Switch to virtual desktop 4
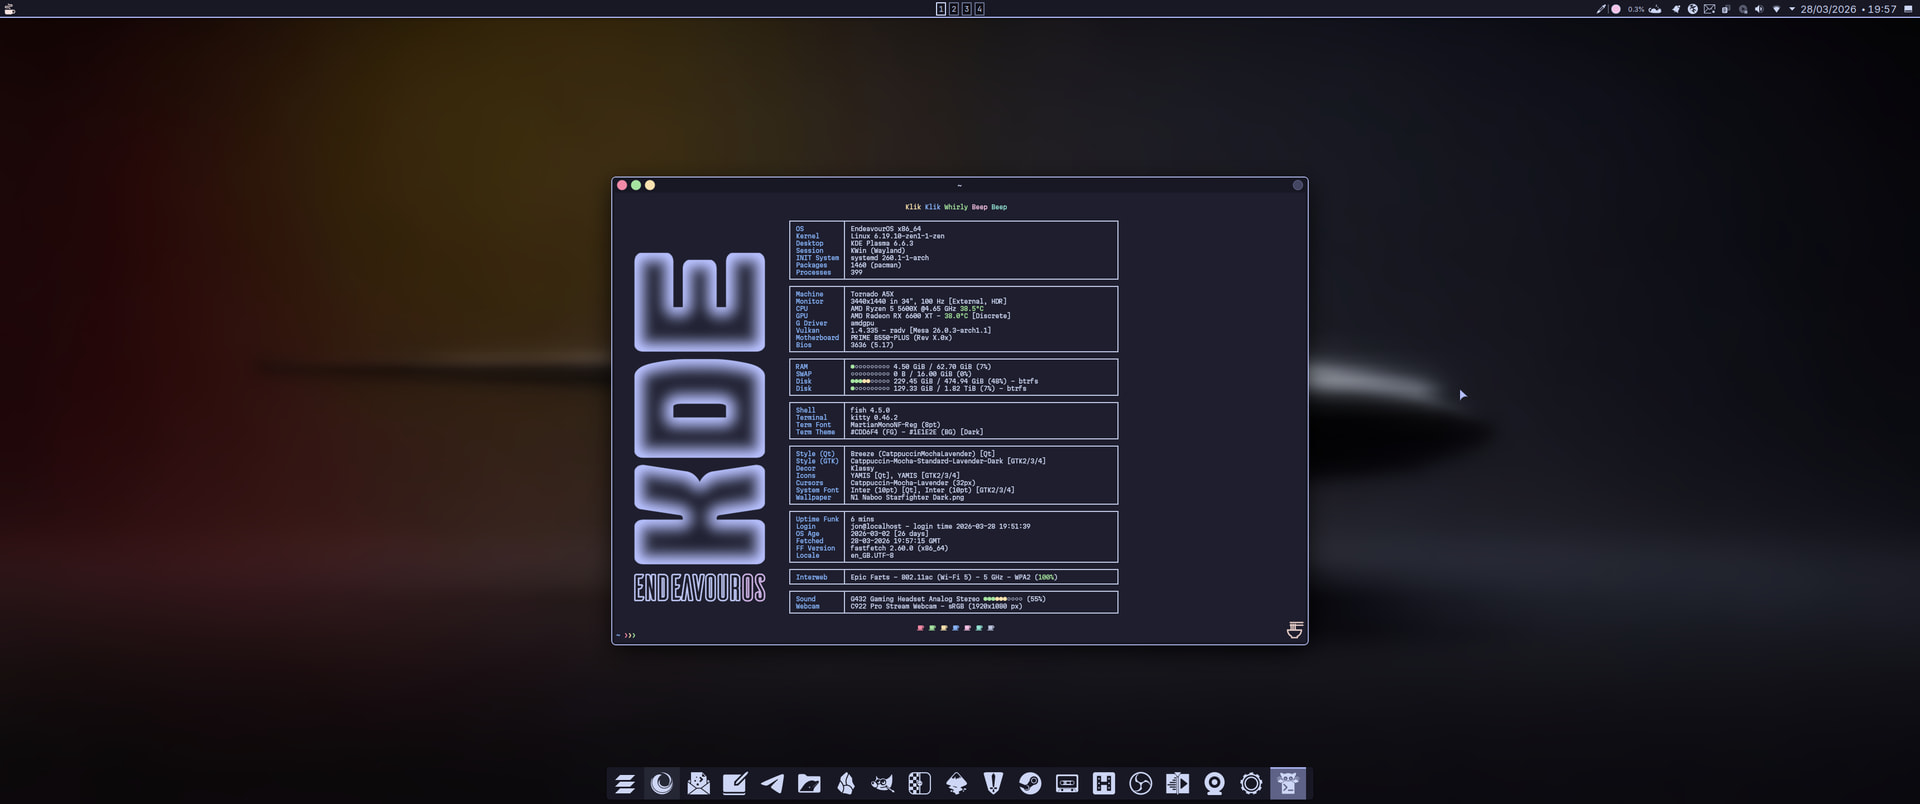The image size is (1920, 804). (x=979, y=9)
